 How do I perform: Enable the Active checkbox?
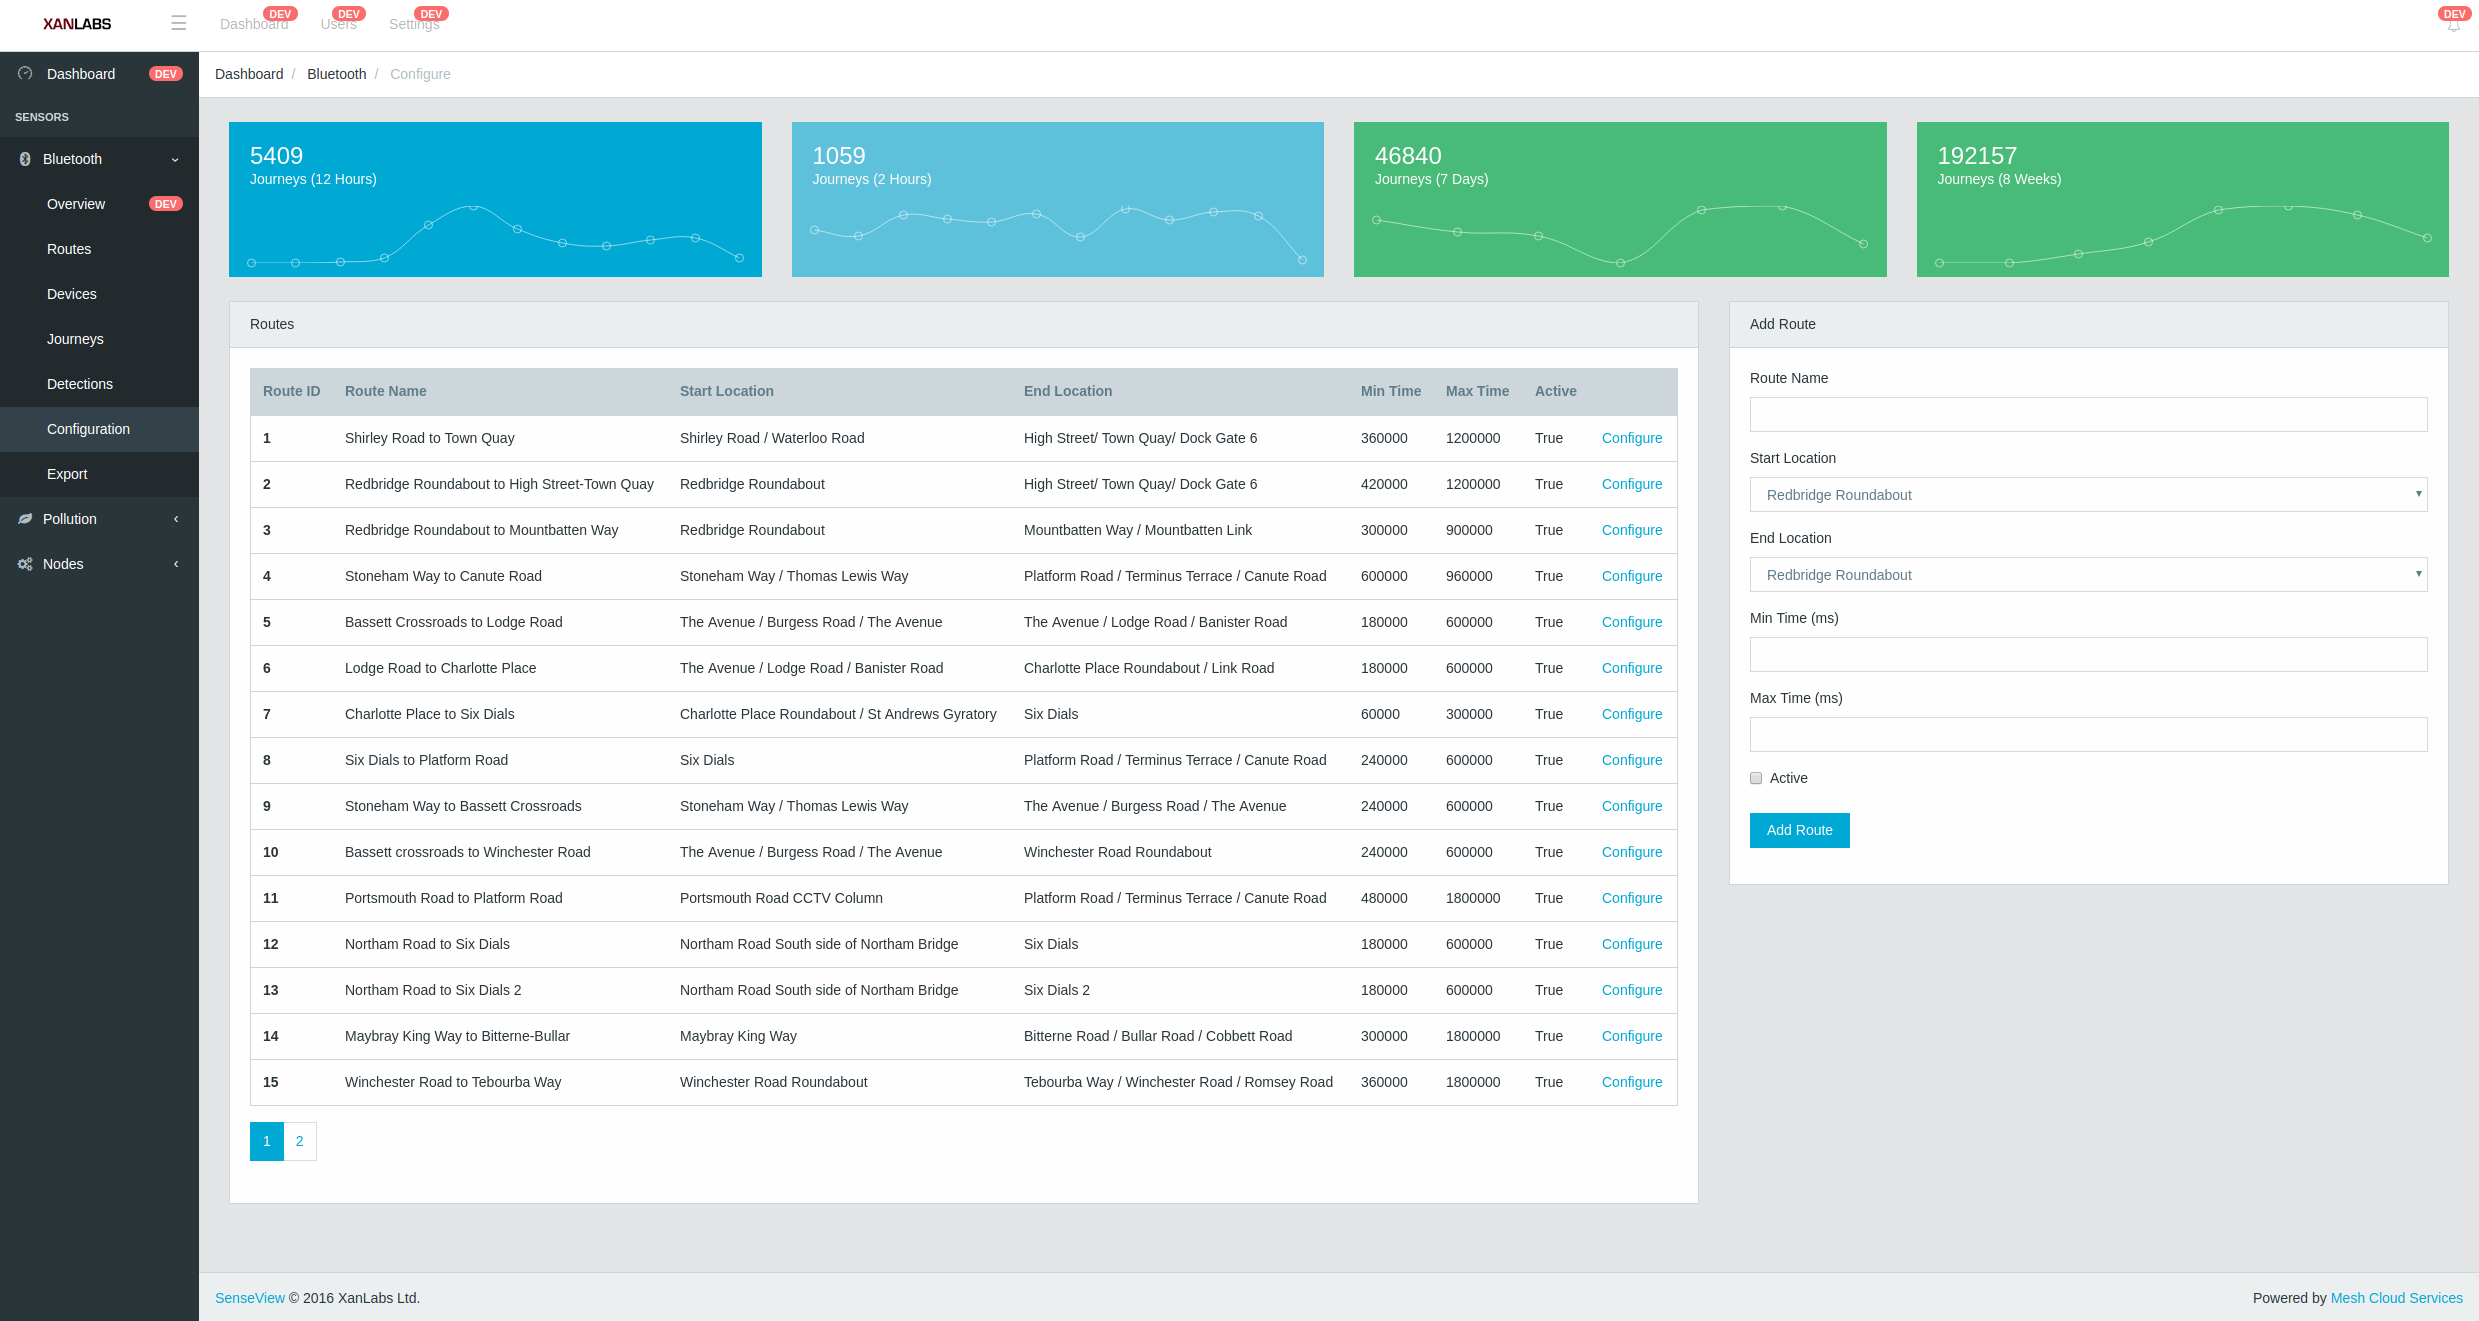tap(1756, 778)
